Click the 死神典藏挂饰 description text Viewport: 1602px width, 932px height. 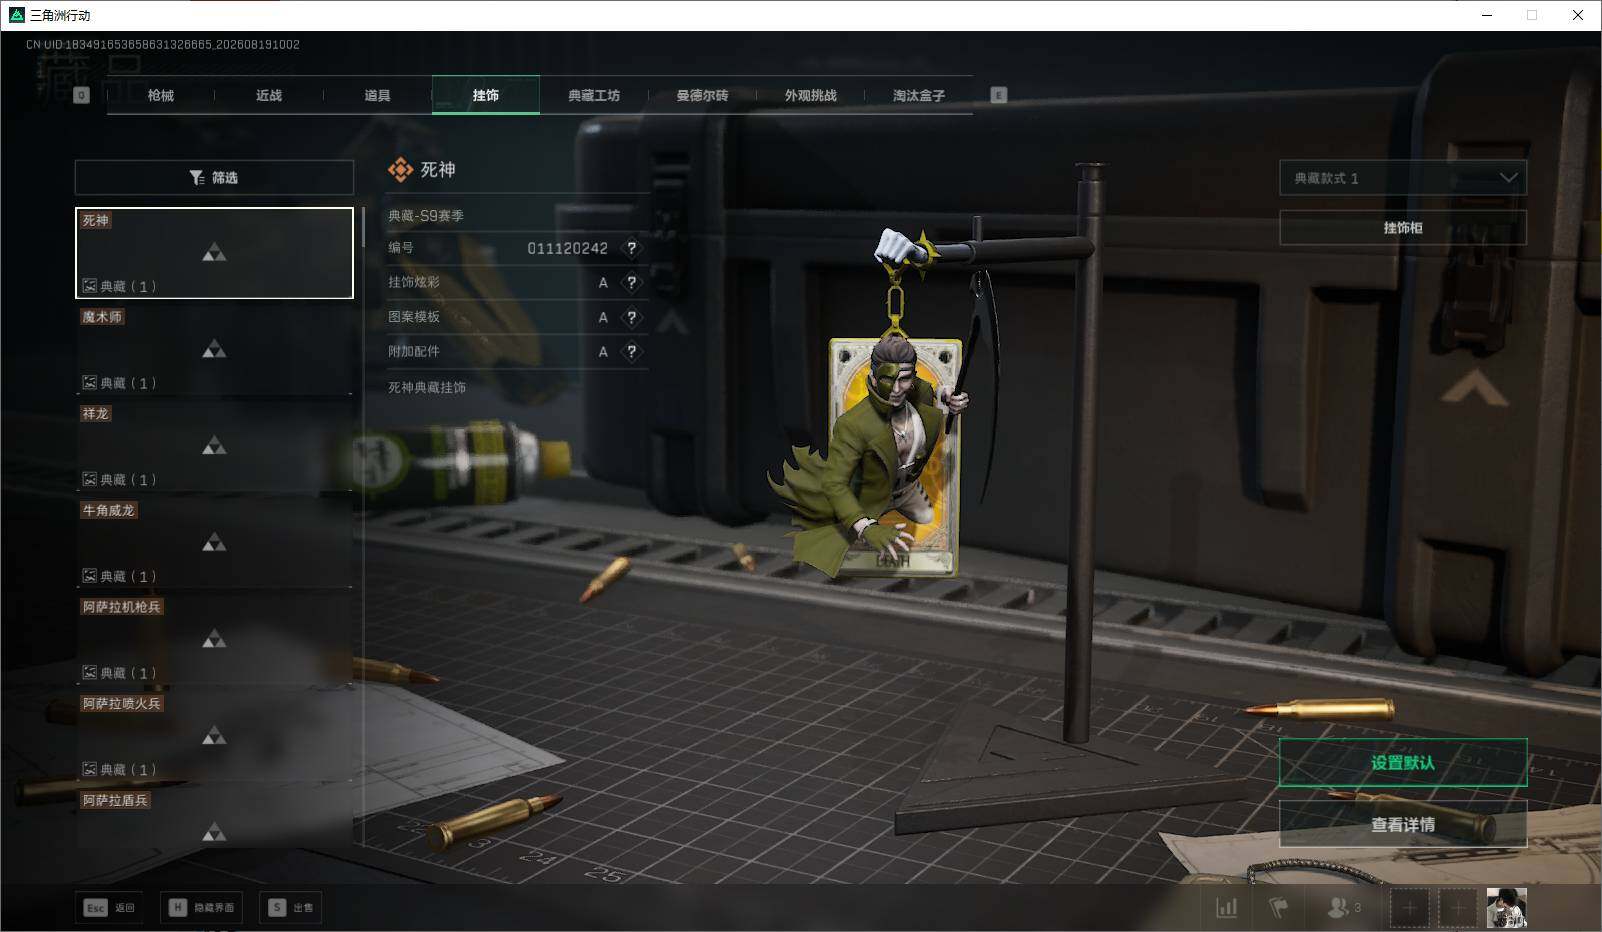pyautogui.click(x=427, y=387)
